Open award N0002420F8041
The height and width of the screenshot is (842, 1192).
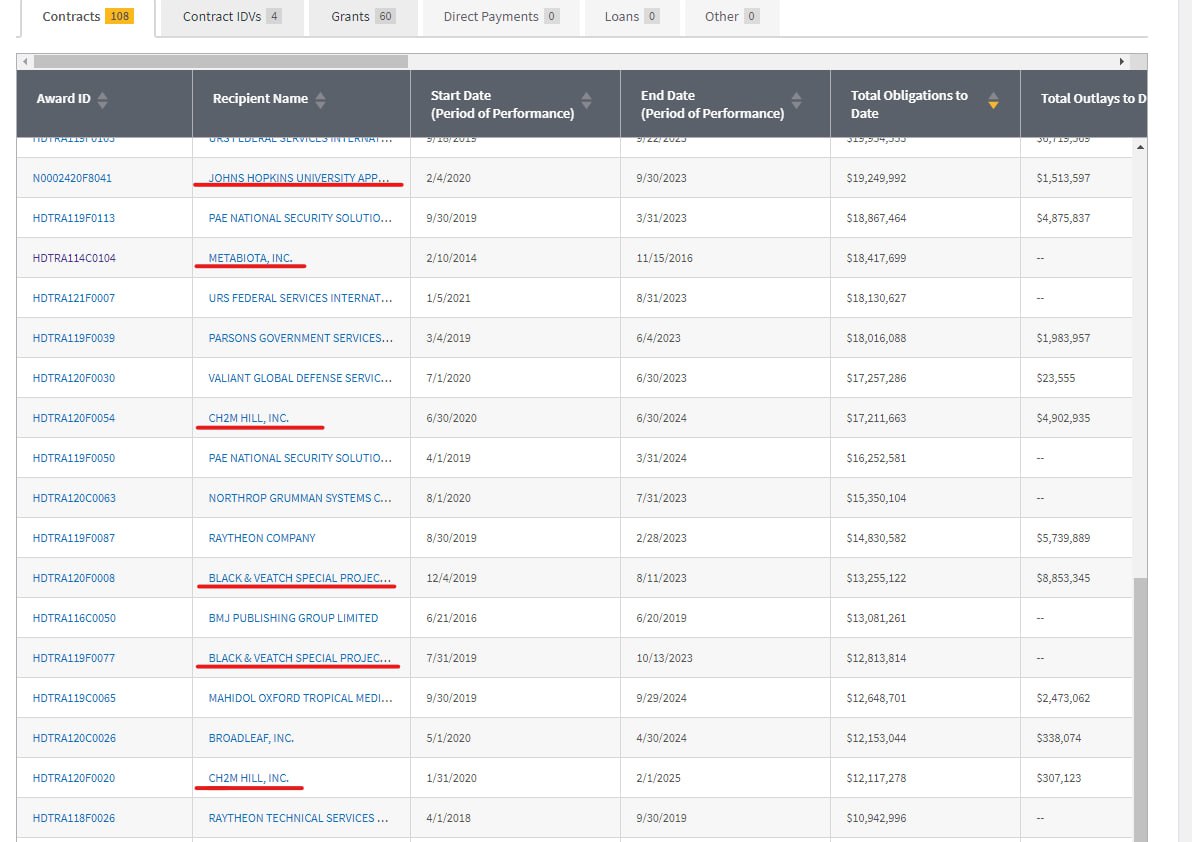pos(72,178)
